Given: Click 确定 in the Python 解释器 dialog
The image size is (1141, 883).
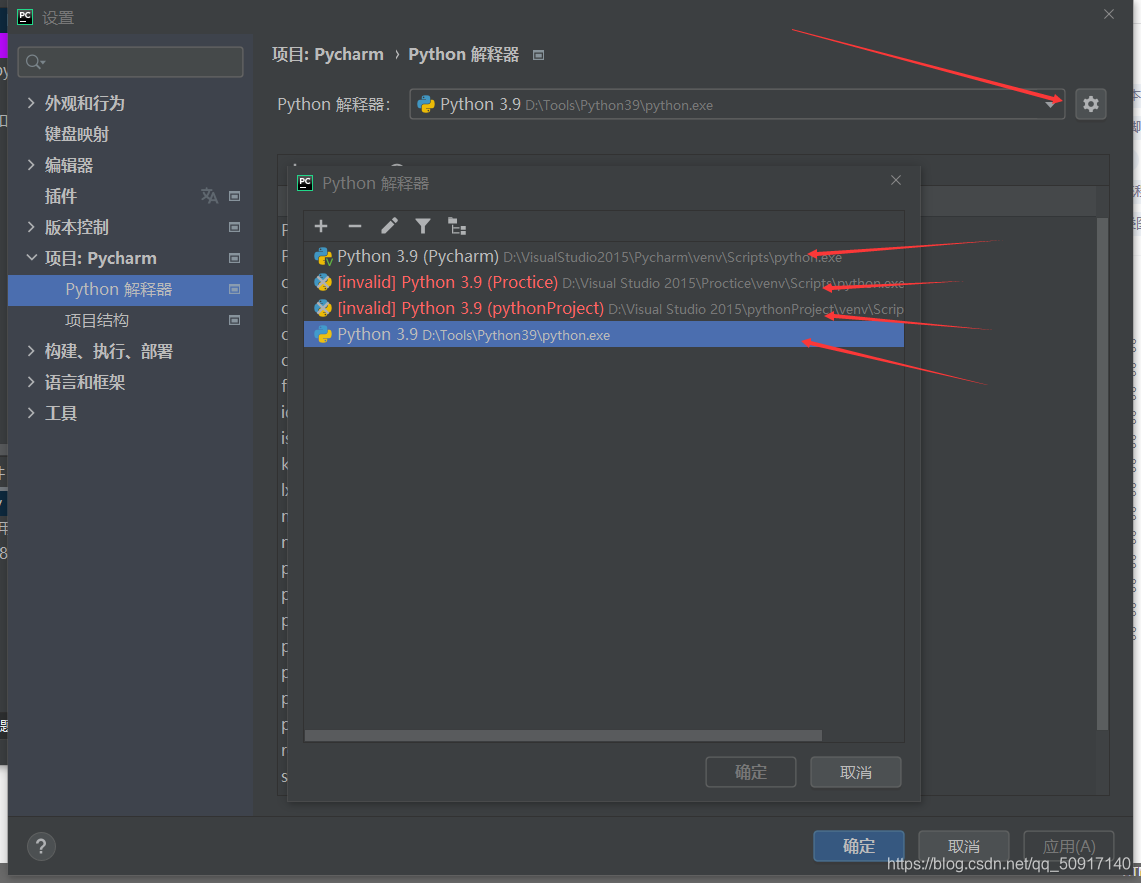Looking at the screenshot, I should [751, 772].
